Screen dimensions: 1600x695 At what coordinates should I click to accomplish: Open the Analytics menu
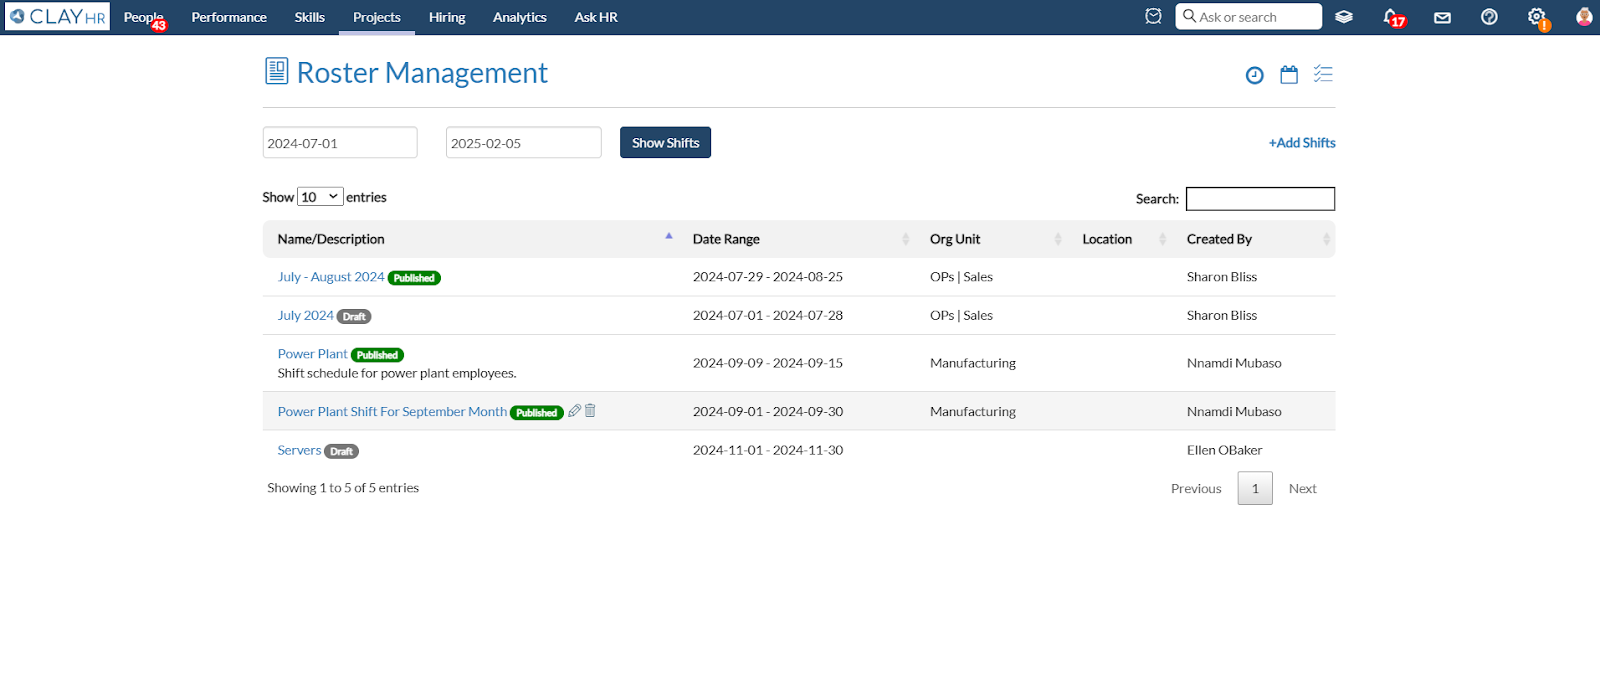520,17
